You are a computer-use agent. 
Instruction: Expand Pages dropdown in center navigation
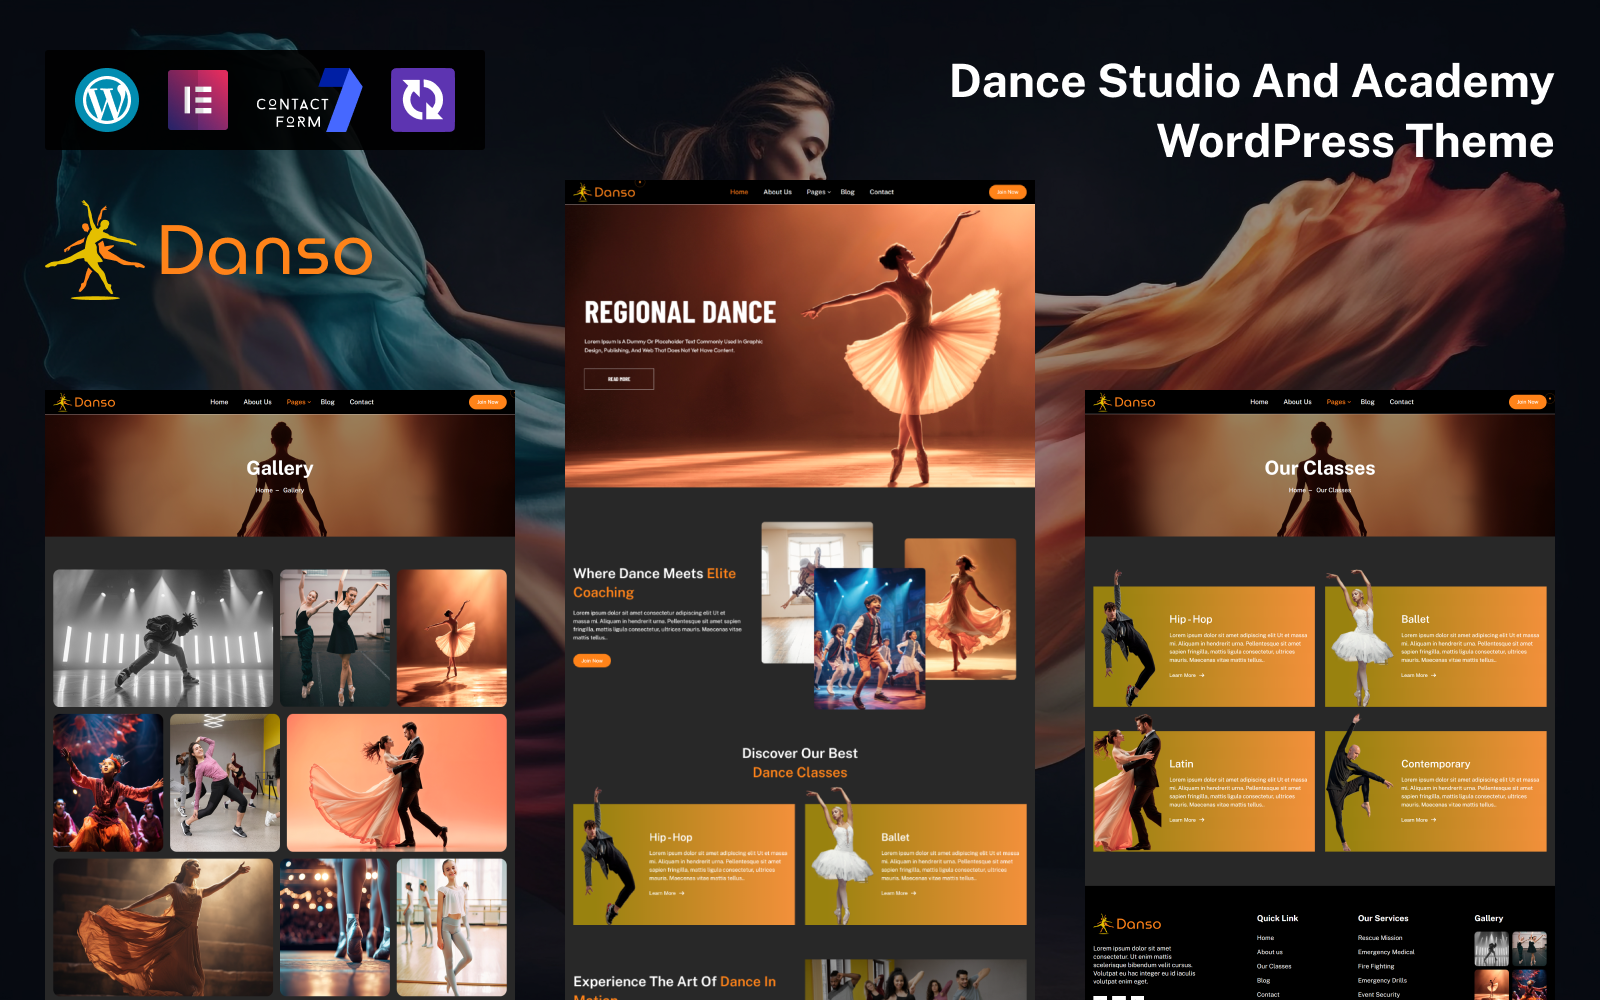point(818,192)
